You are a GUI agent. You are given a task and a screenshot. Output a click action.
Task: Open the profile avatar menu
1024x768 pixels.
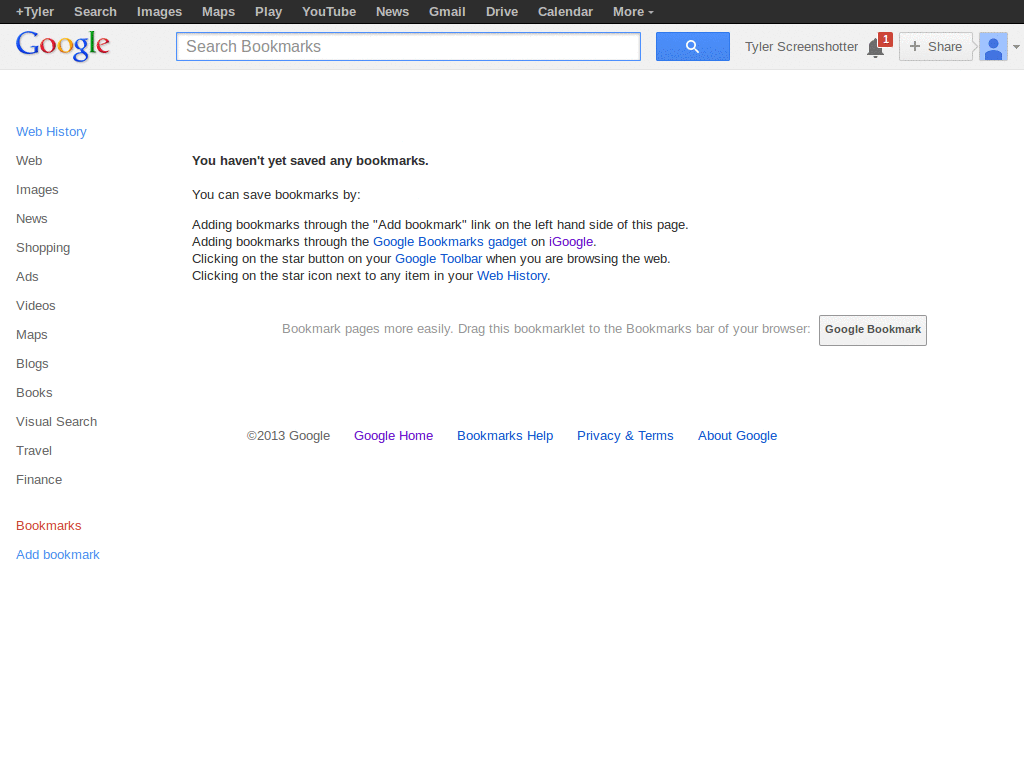993,46
